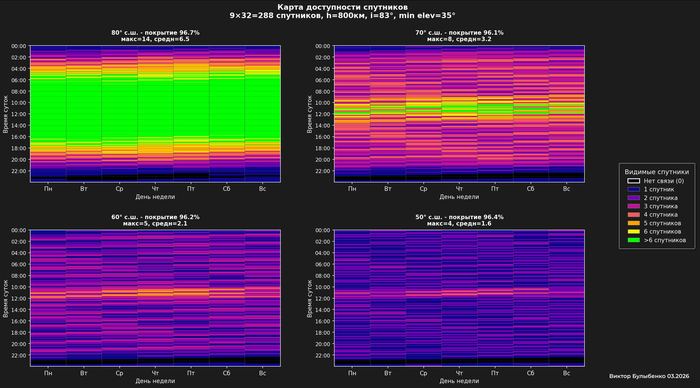Image resolution: width=700 pixels, height=388 pixels.
Task: Click the blue '1 спутник' legend swatch
Action: tap(633, 189)
